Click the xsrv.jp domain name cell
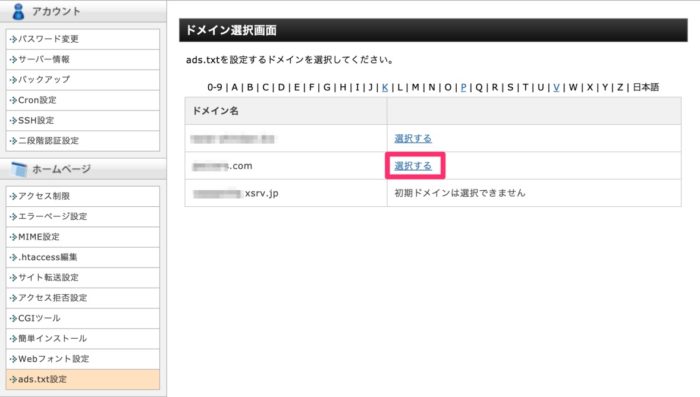The width and height of the screenshot is (700, 397). [286, 193]
